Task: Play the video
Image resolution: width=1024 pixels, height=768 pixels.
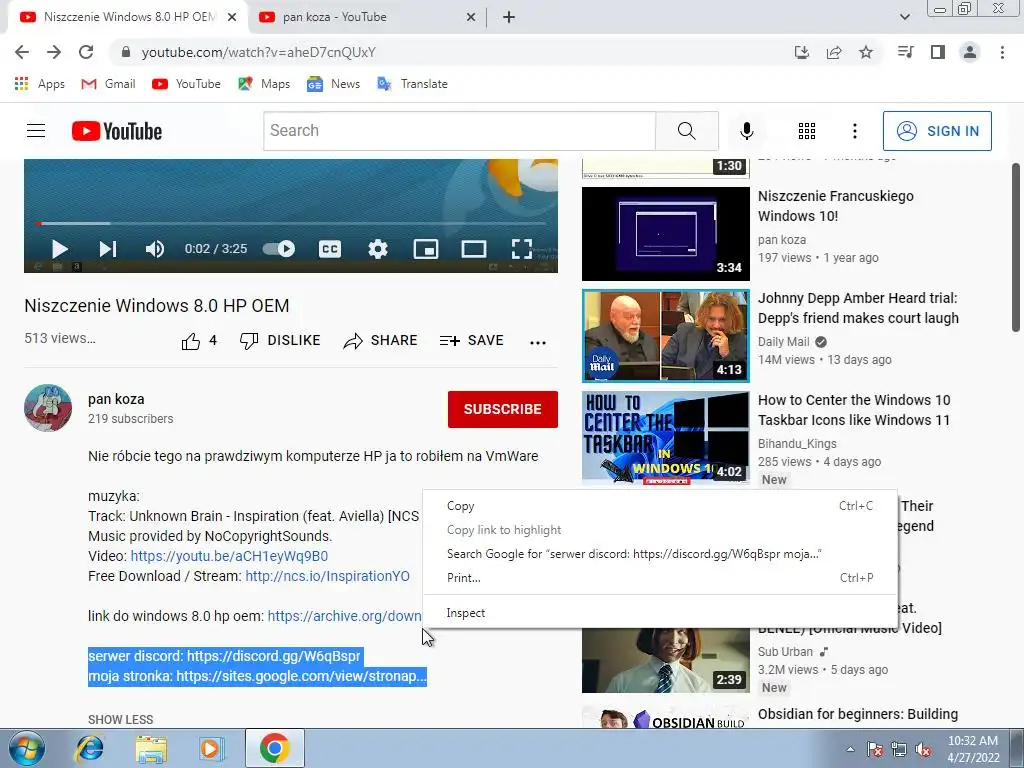Action: point(59,249)
